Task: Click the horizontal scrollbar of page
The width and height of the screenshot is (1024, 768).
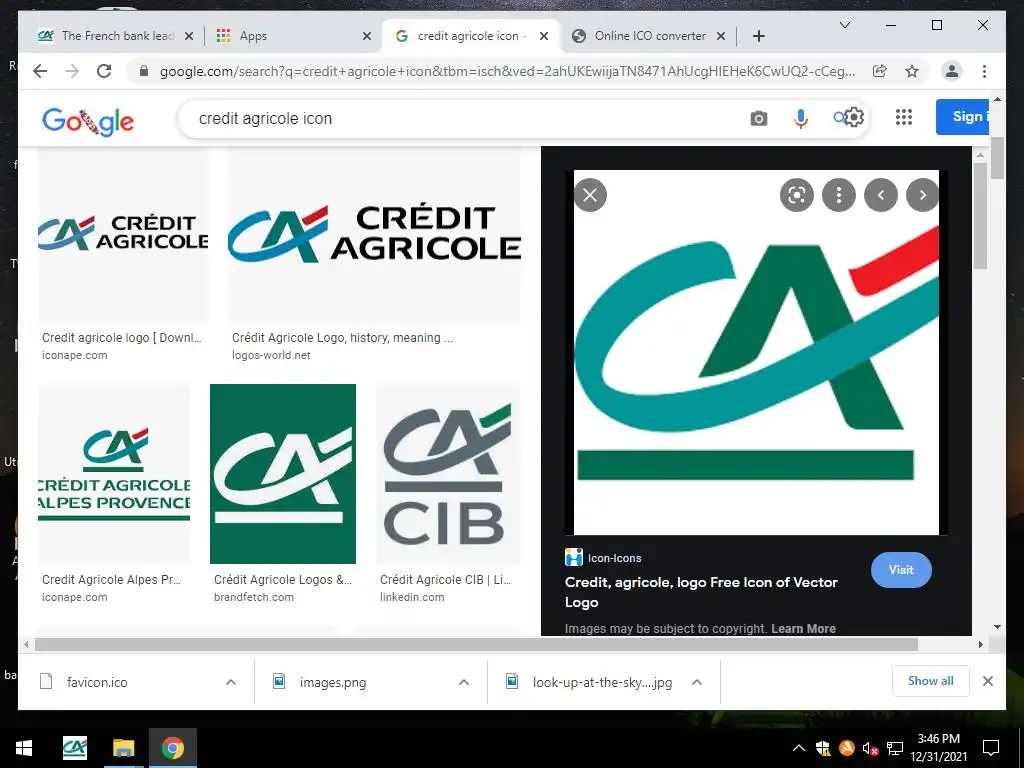Action: [x=476, y=645]
